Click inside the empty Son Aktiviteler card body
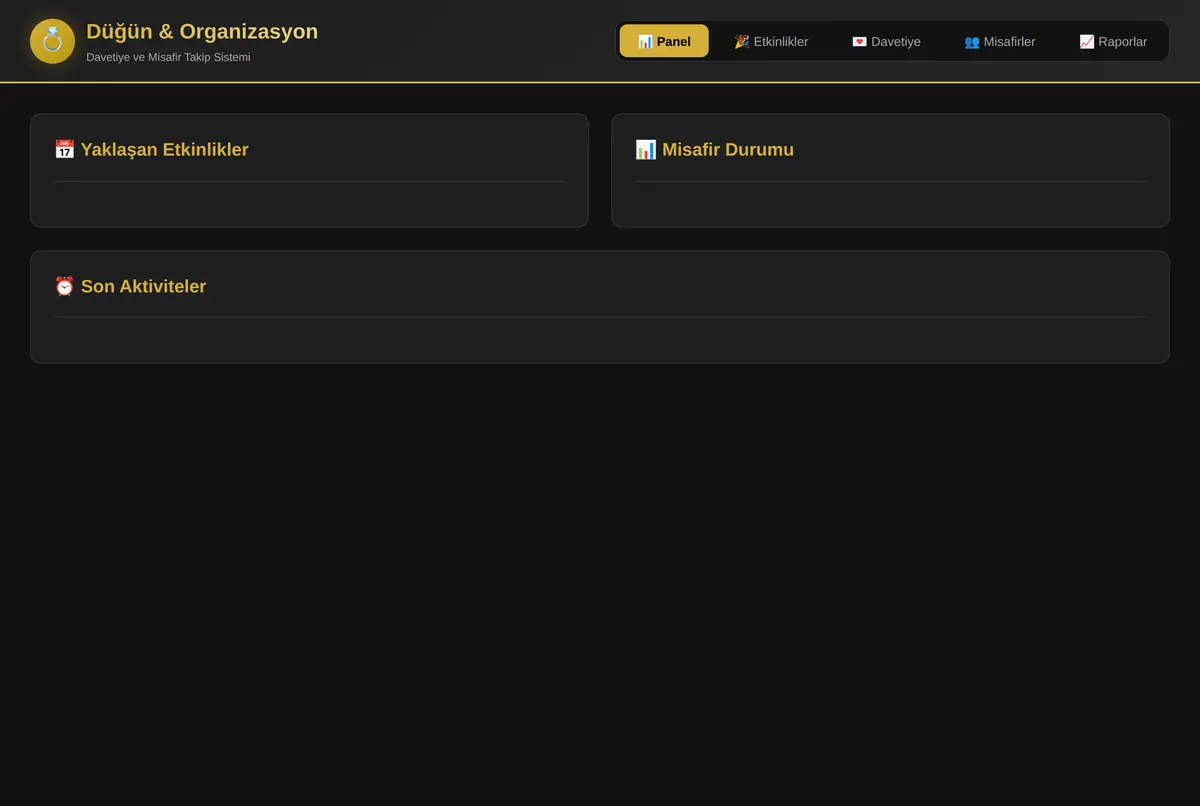This screenshot has width=1200, height=806. [600, 338]
